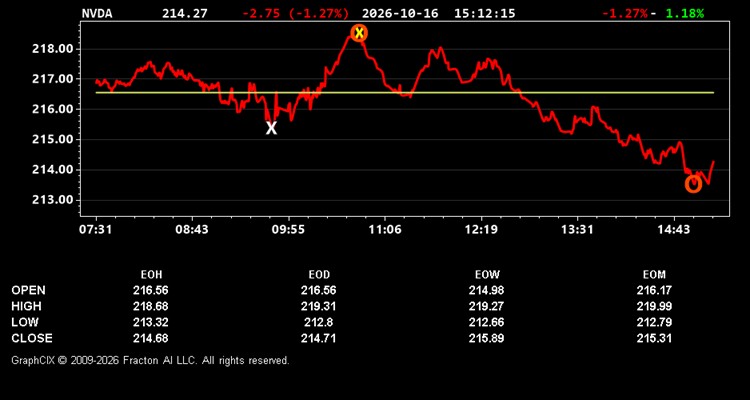This screenshot has width=750, height=400.
Task: Click the GraphCIX copyright notice
Action: [150, 360]
